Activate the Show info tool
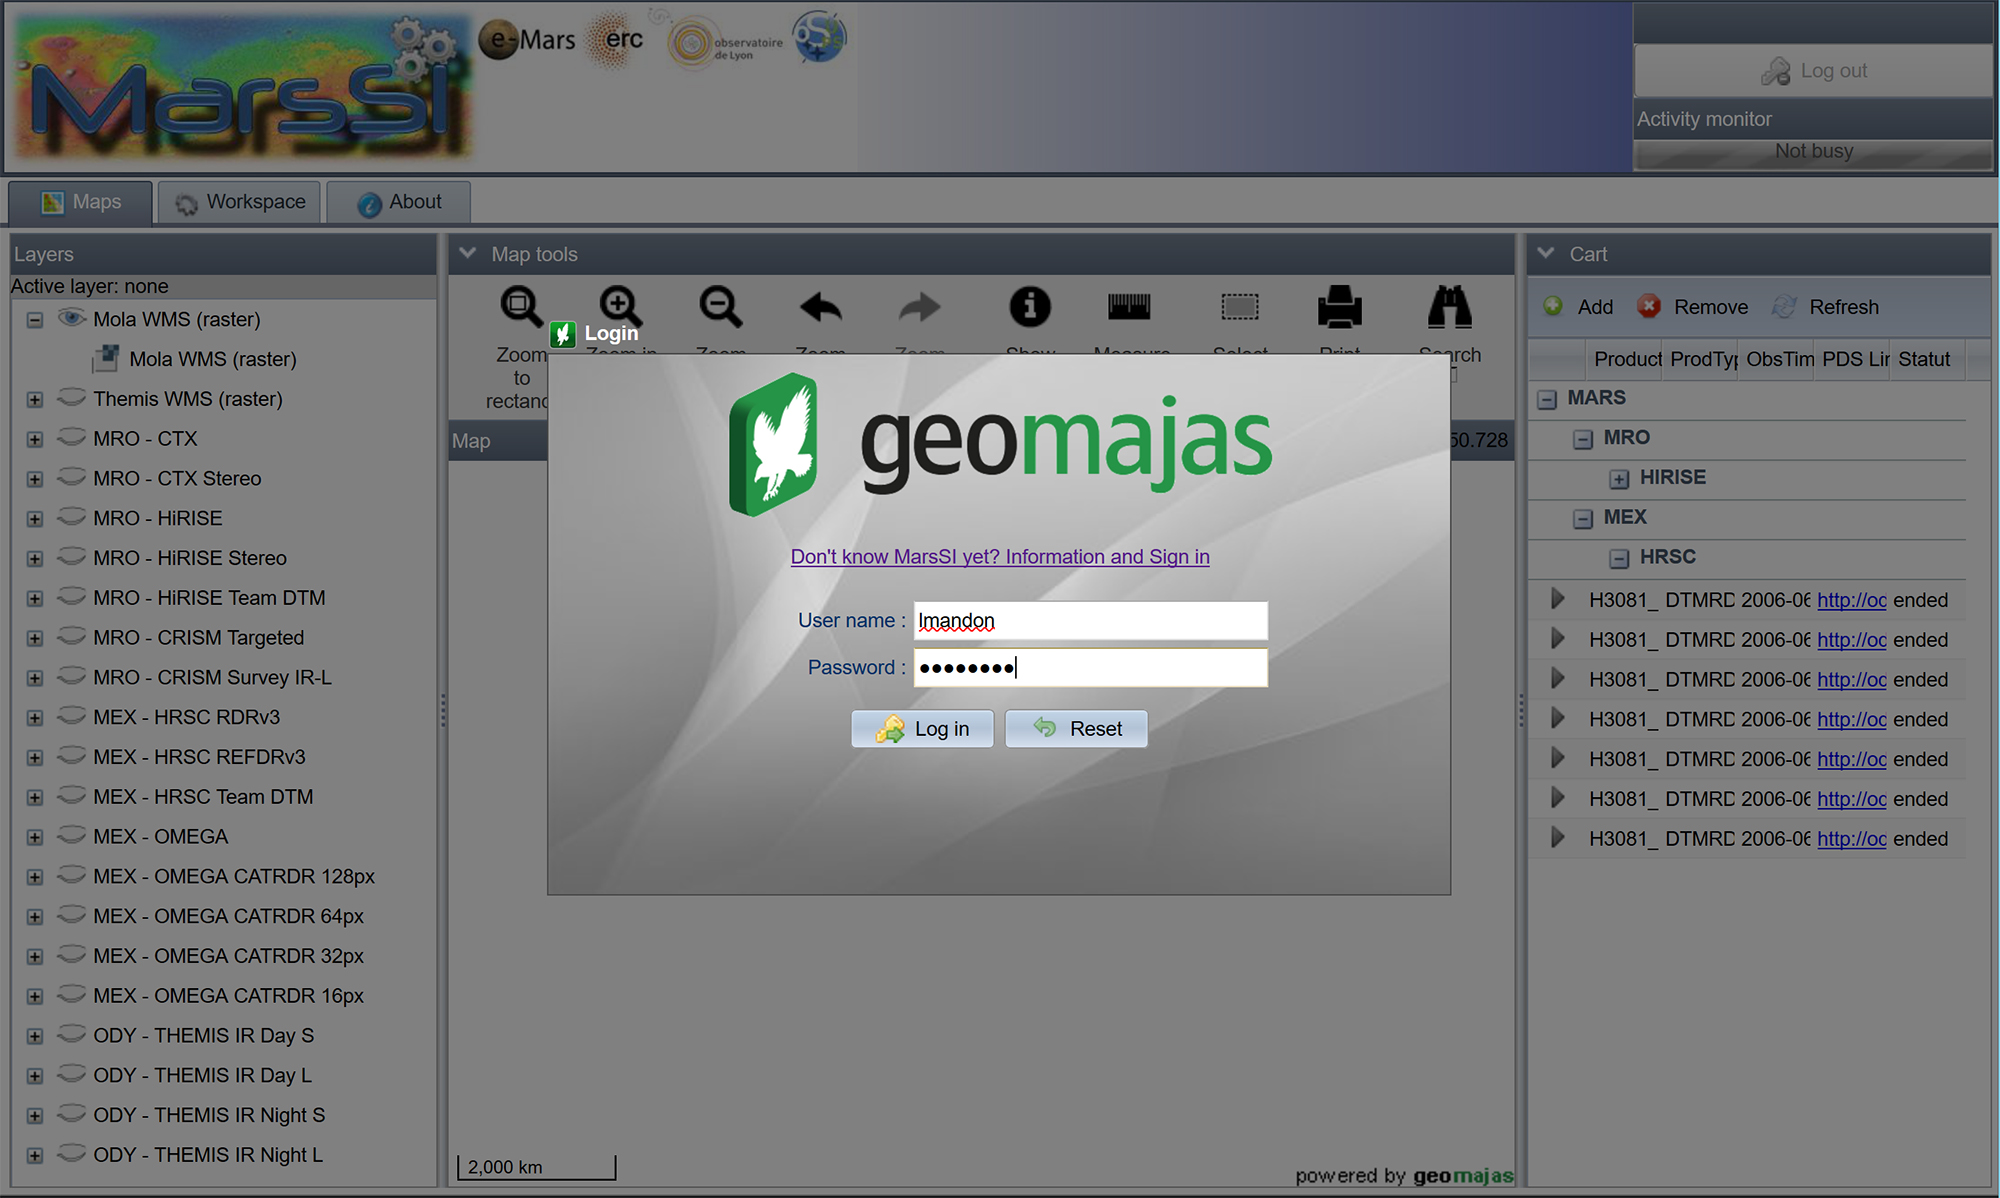The height and width of the screenshot is (1198, 2000). point(1030,306)
